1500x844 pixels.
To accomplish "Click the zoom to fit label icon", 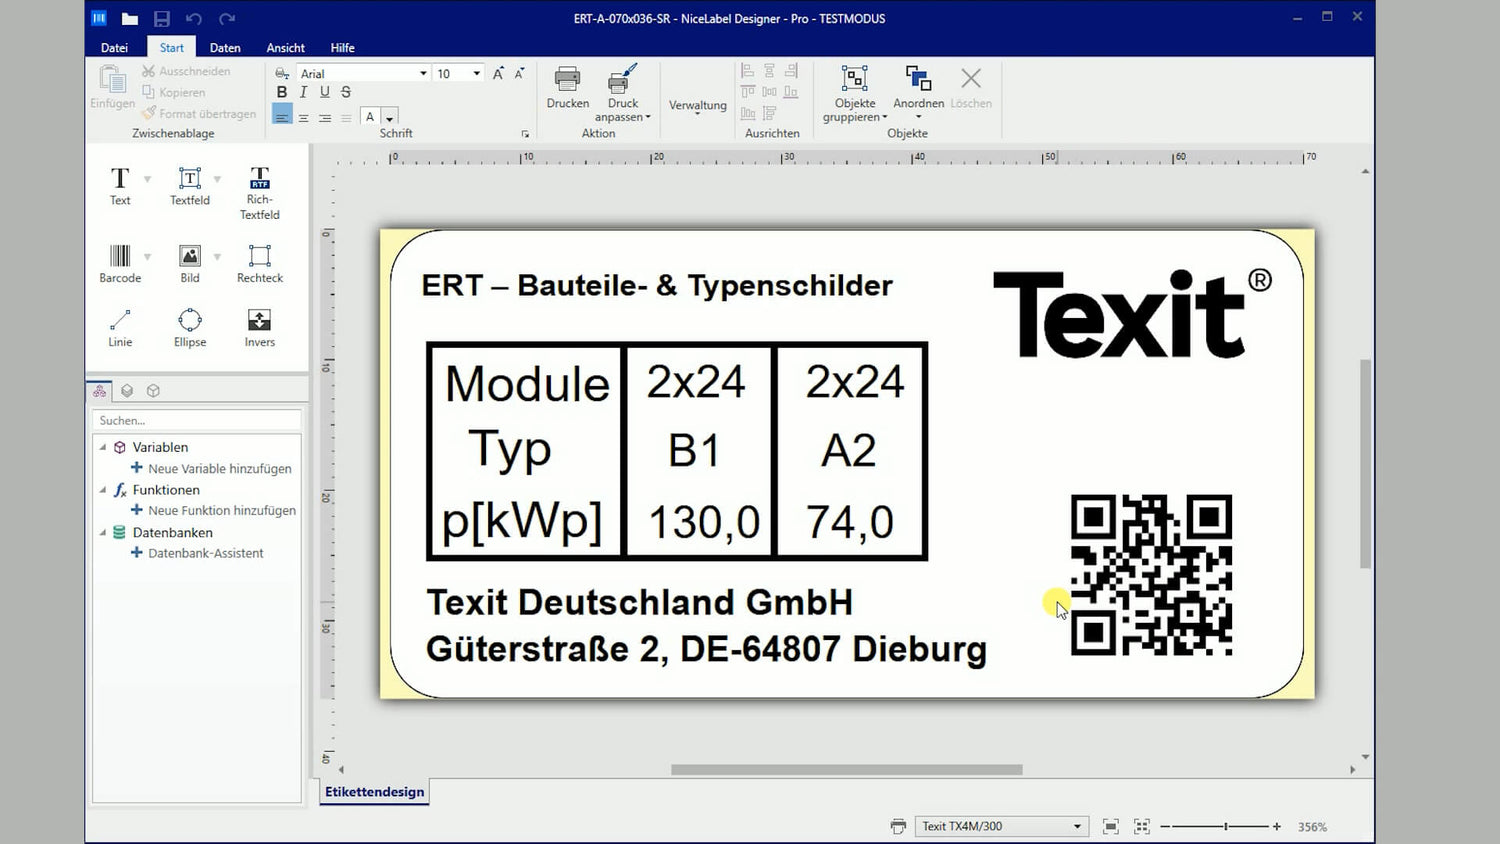I will [x=1110, y=826].
